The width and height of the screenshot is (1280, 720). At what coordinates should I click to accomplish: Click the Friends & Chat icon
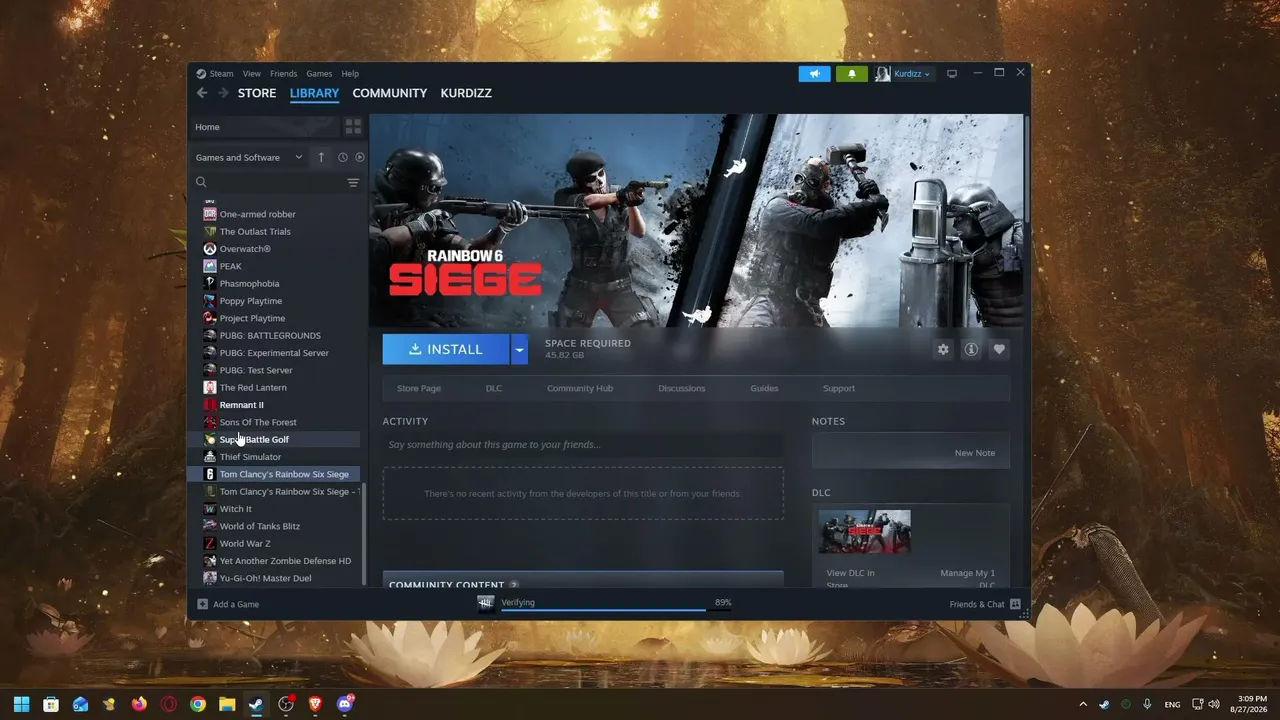[1015, 604]
